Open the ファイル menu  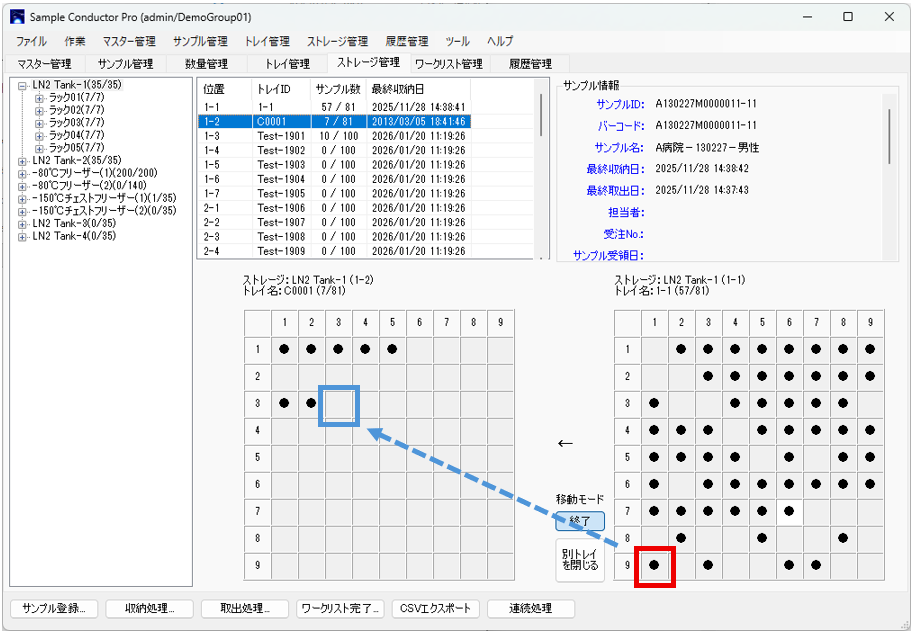click(31, 42)
